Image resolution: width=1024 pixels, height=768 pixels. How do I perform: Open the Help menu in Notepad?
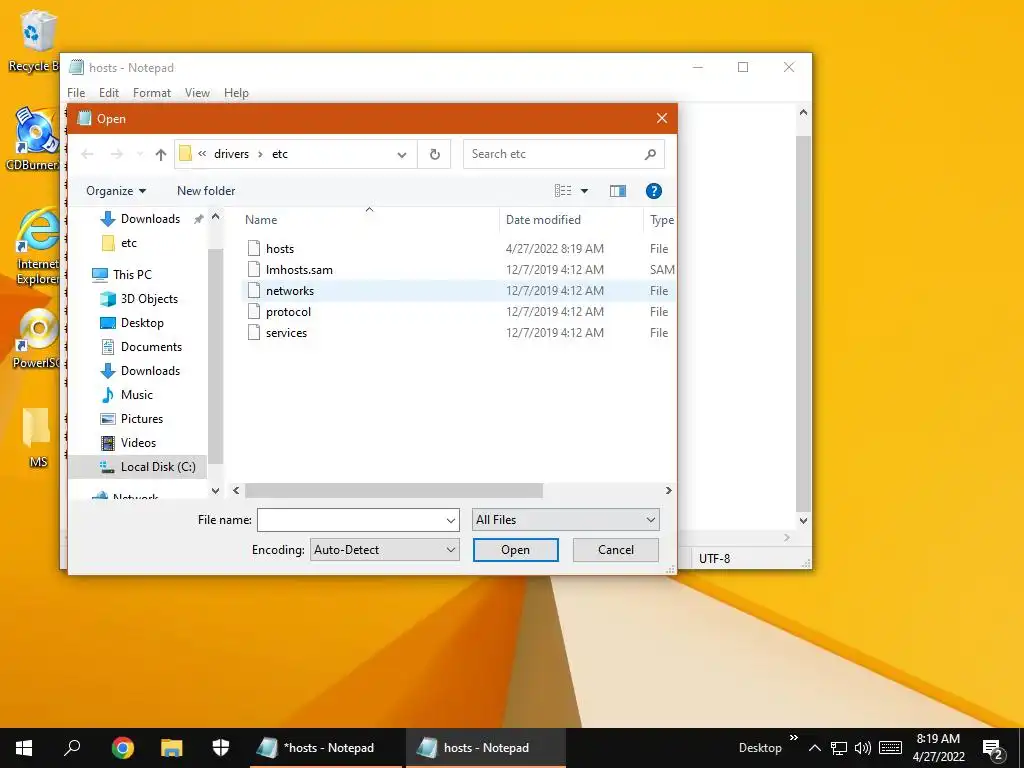coord(236,93)
